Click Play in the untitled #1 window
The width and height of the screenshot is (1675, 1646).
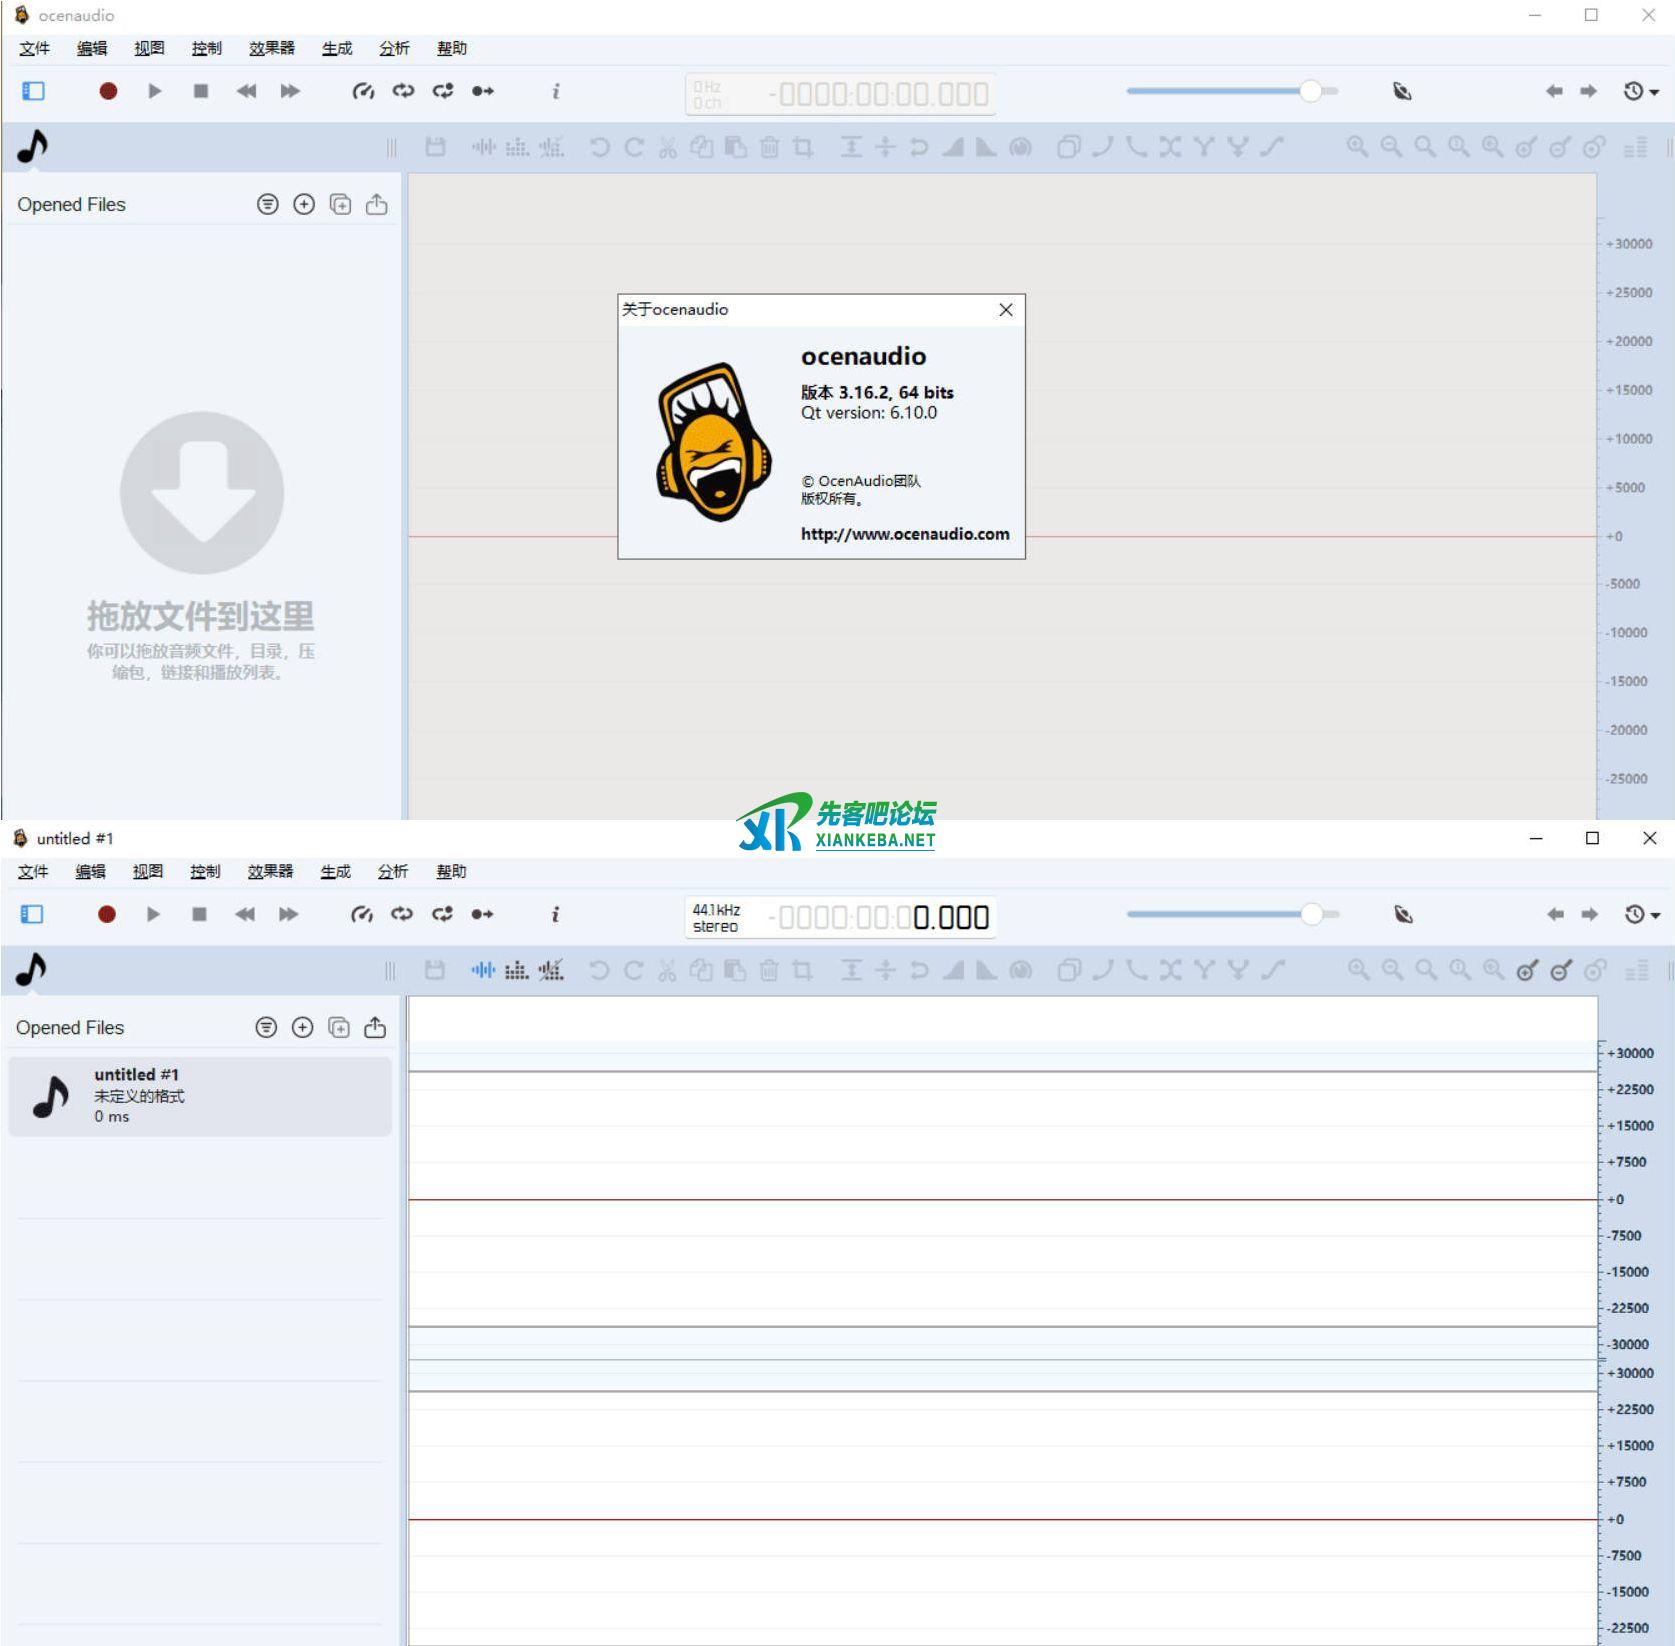point(153,914)
